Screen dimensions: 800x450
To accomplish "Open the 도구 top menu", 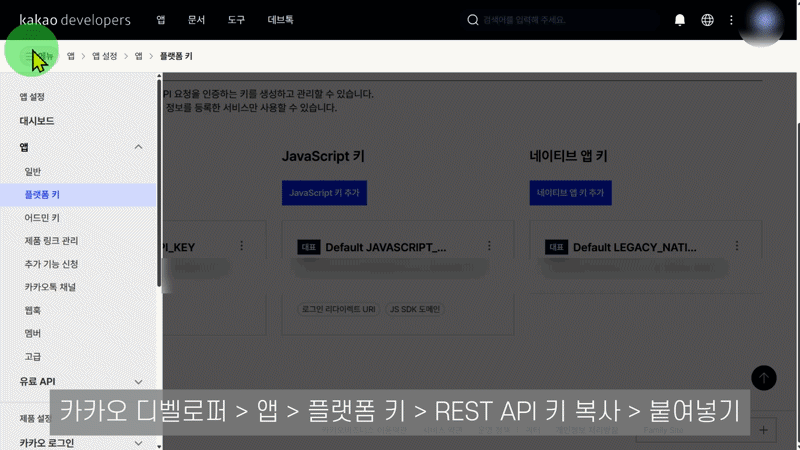I will [x=236, y=20].
